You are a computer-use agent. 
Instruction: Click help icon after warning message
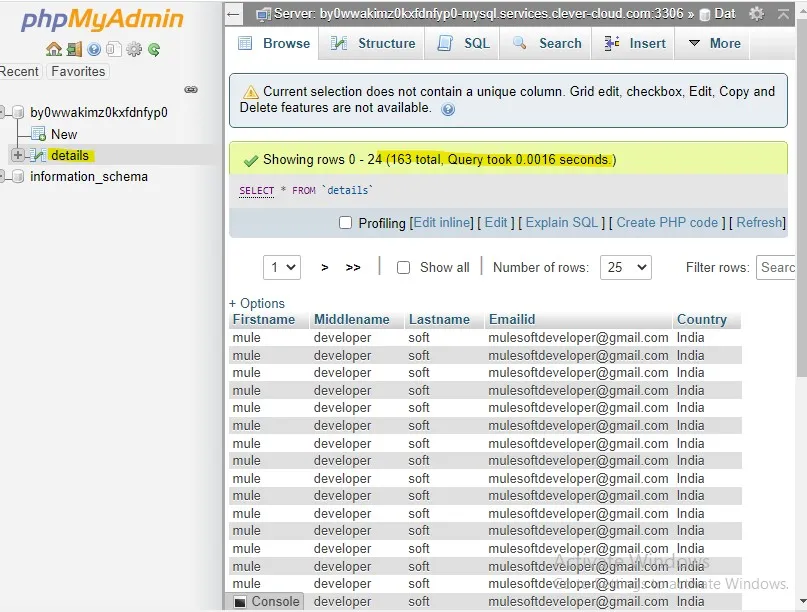[448, 109]
